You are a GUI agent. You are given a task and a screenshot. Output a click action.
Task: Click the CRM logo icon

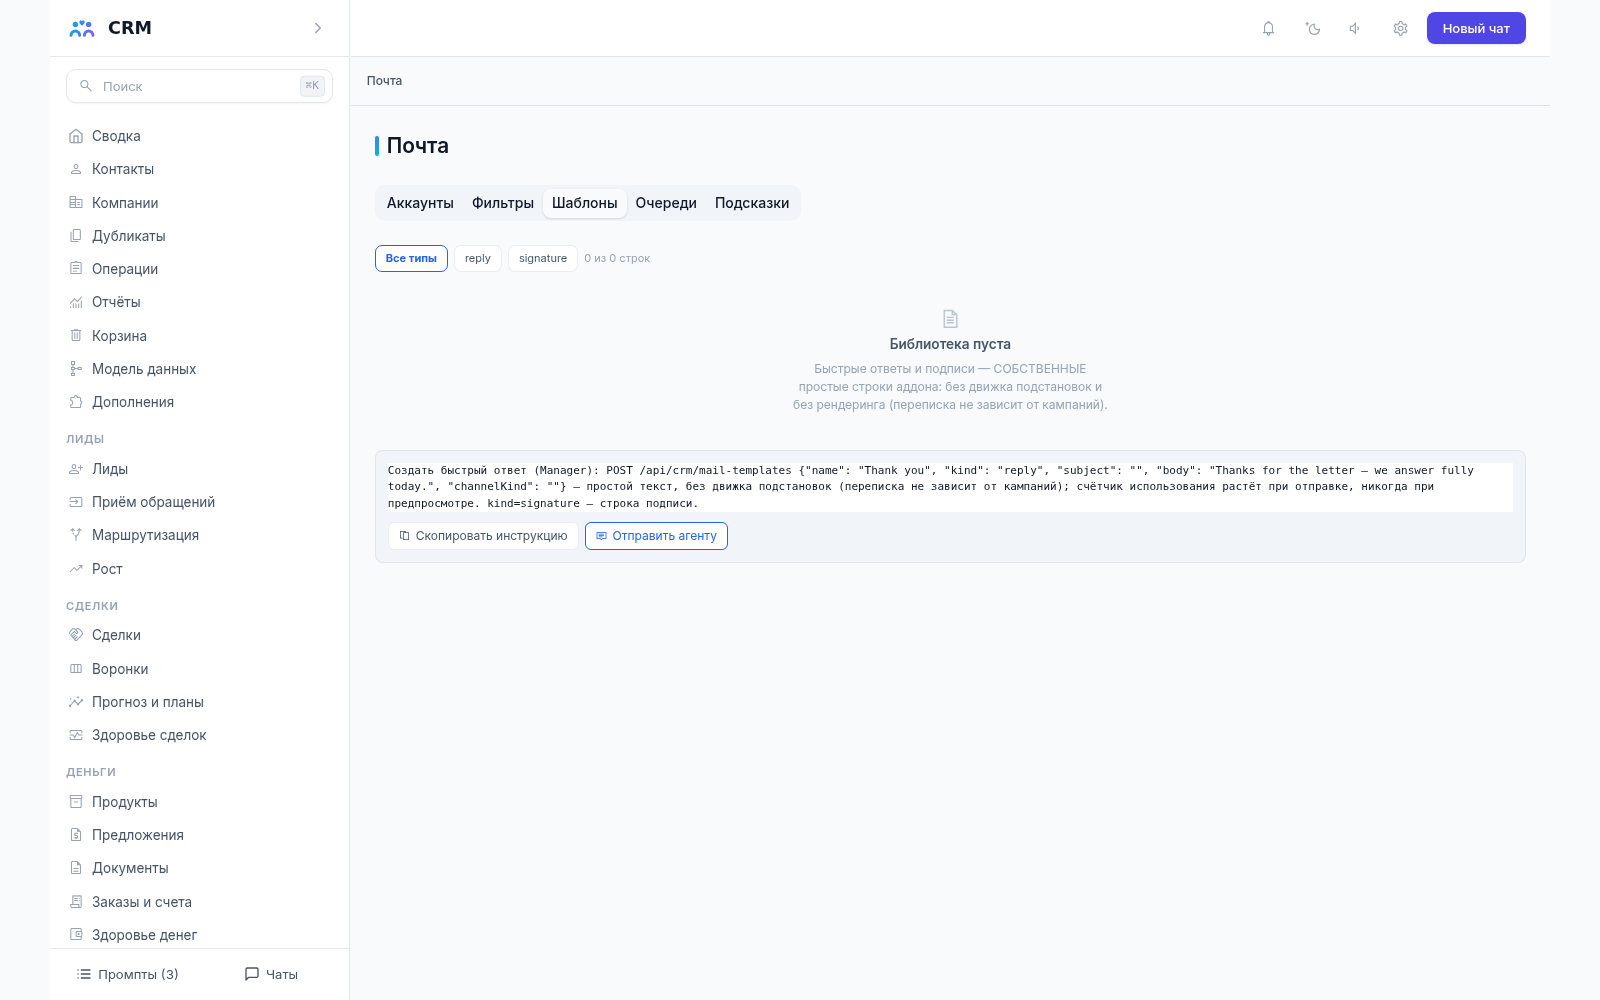click(82, 28)
